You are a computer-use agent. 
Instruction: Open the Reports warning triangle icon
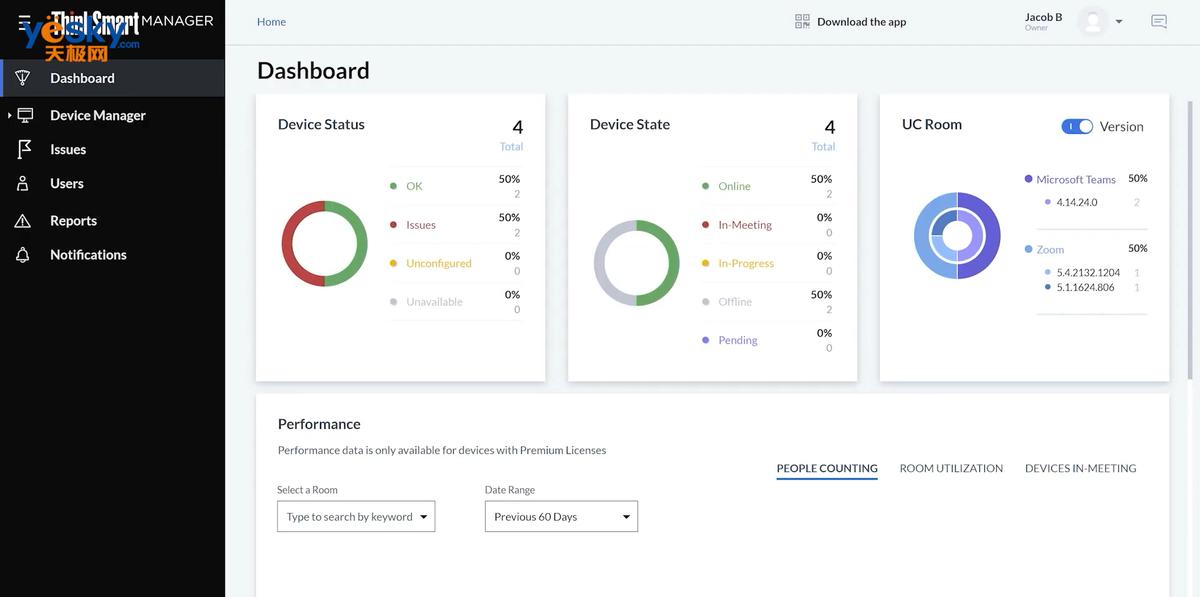click(x=23, y=221)
